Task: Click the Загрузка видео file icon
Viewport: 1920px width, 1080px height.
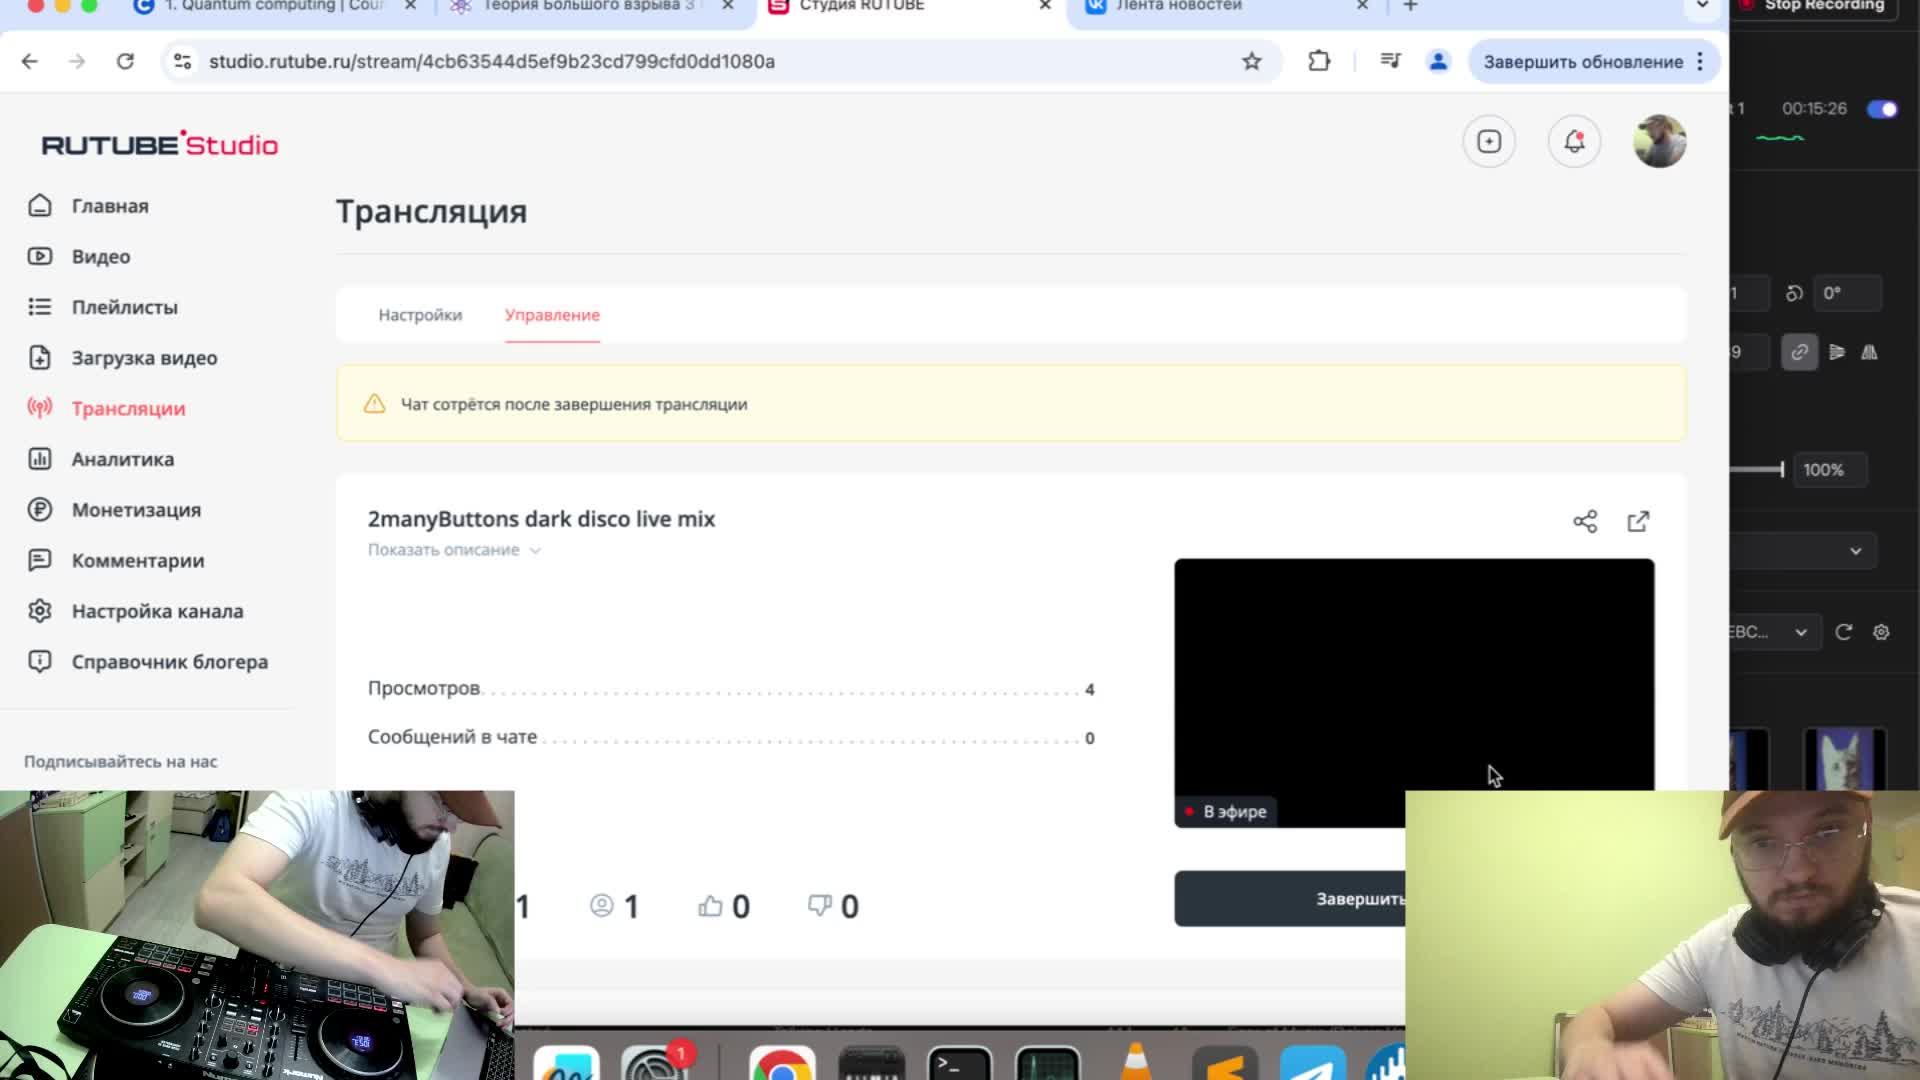Action: coord(40,358)
